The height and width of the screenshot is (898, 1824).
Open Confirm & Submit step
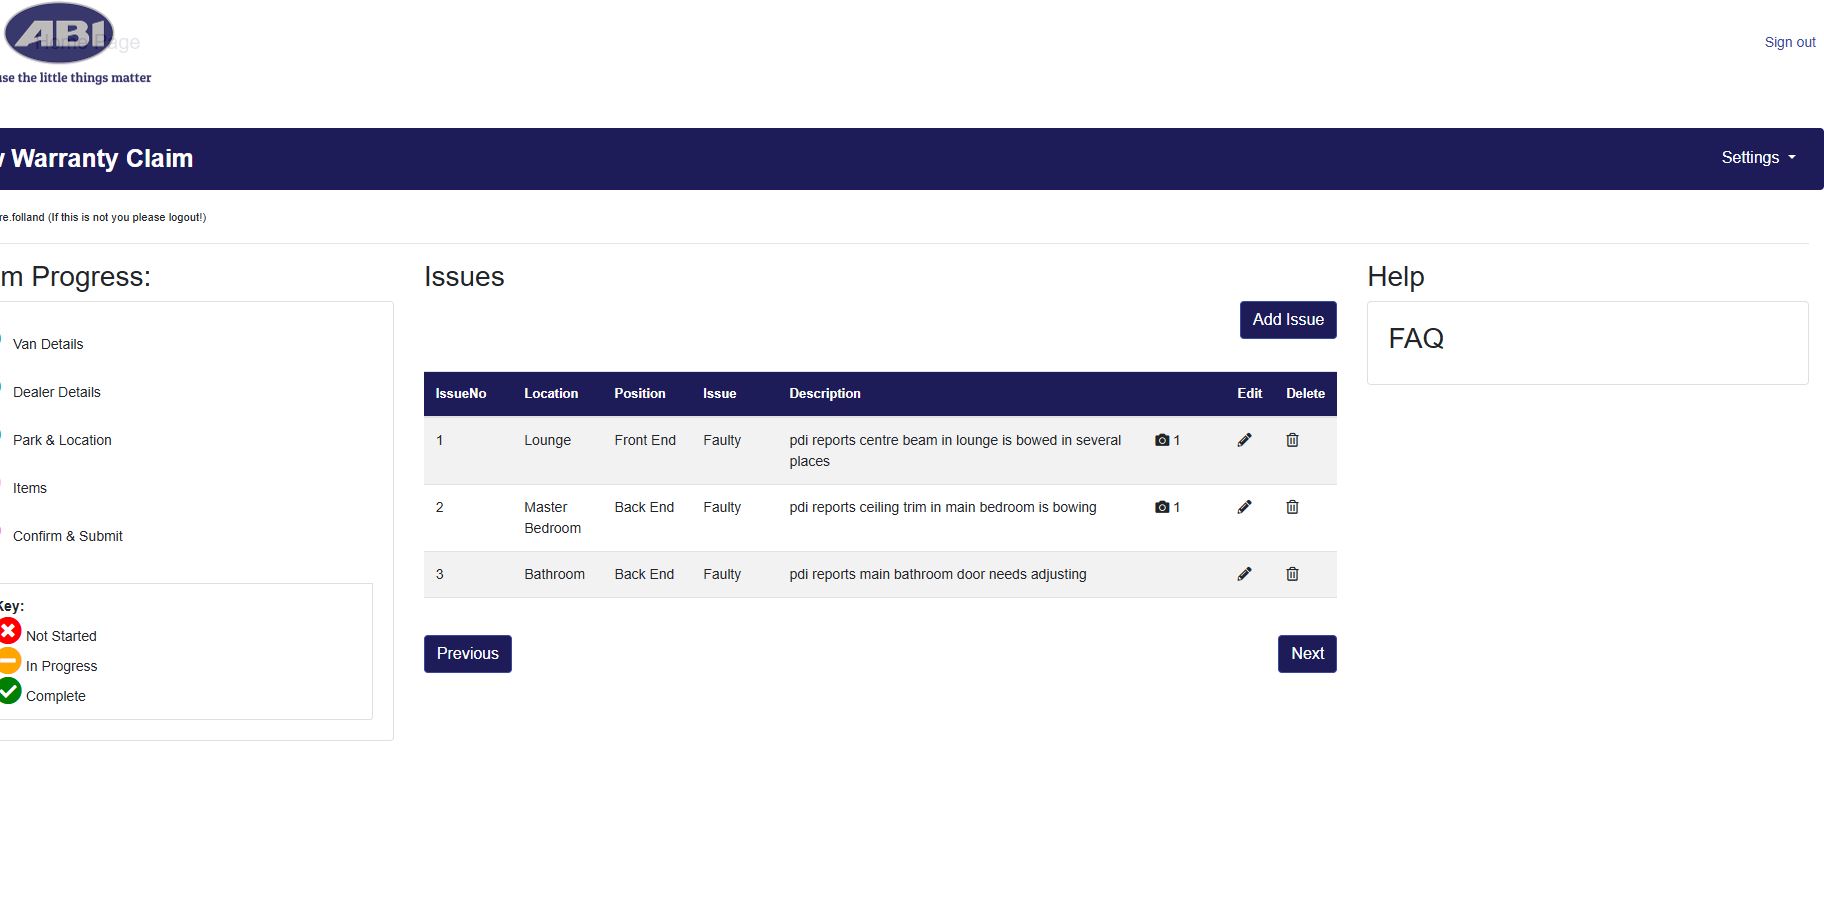pos(68,536)
